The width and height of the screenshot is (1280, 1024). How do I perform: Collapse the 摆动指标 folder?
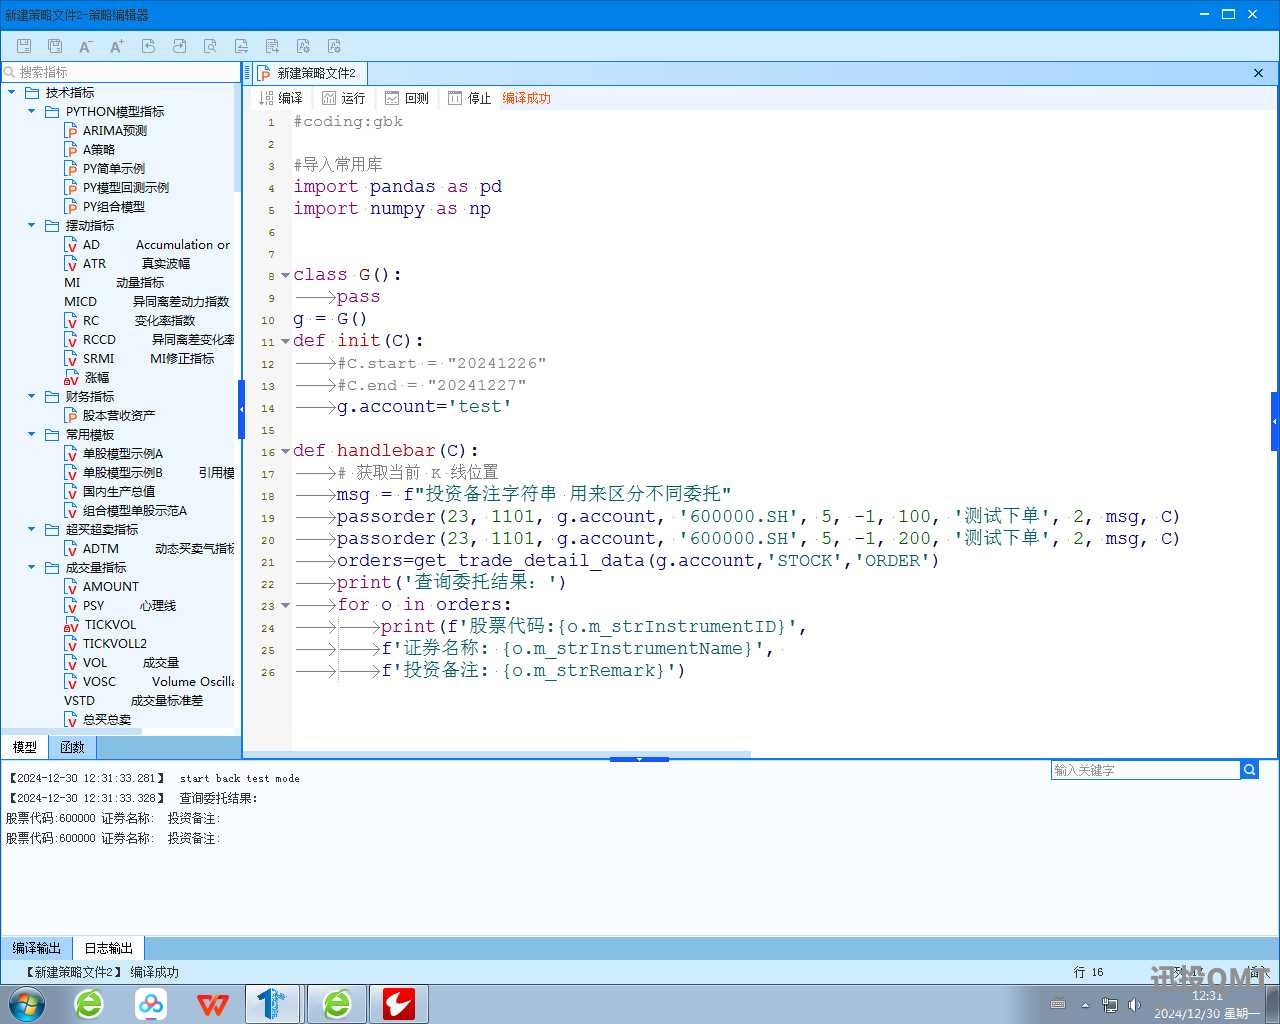tap(32, 225)
